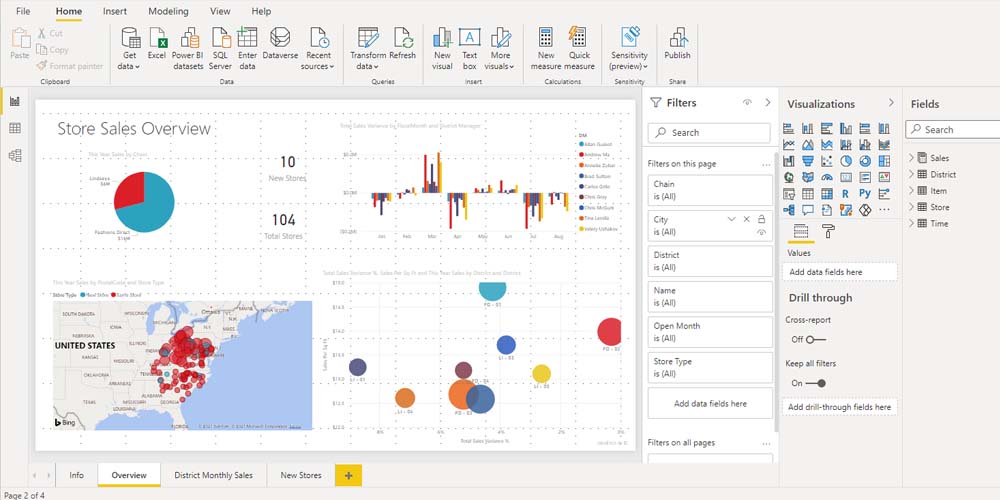The height and width of the screenshot is (500, 1000).
Task: Hide the City filter with eye icon
Action: tap(761, 233)
